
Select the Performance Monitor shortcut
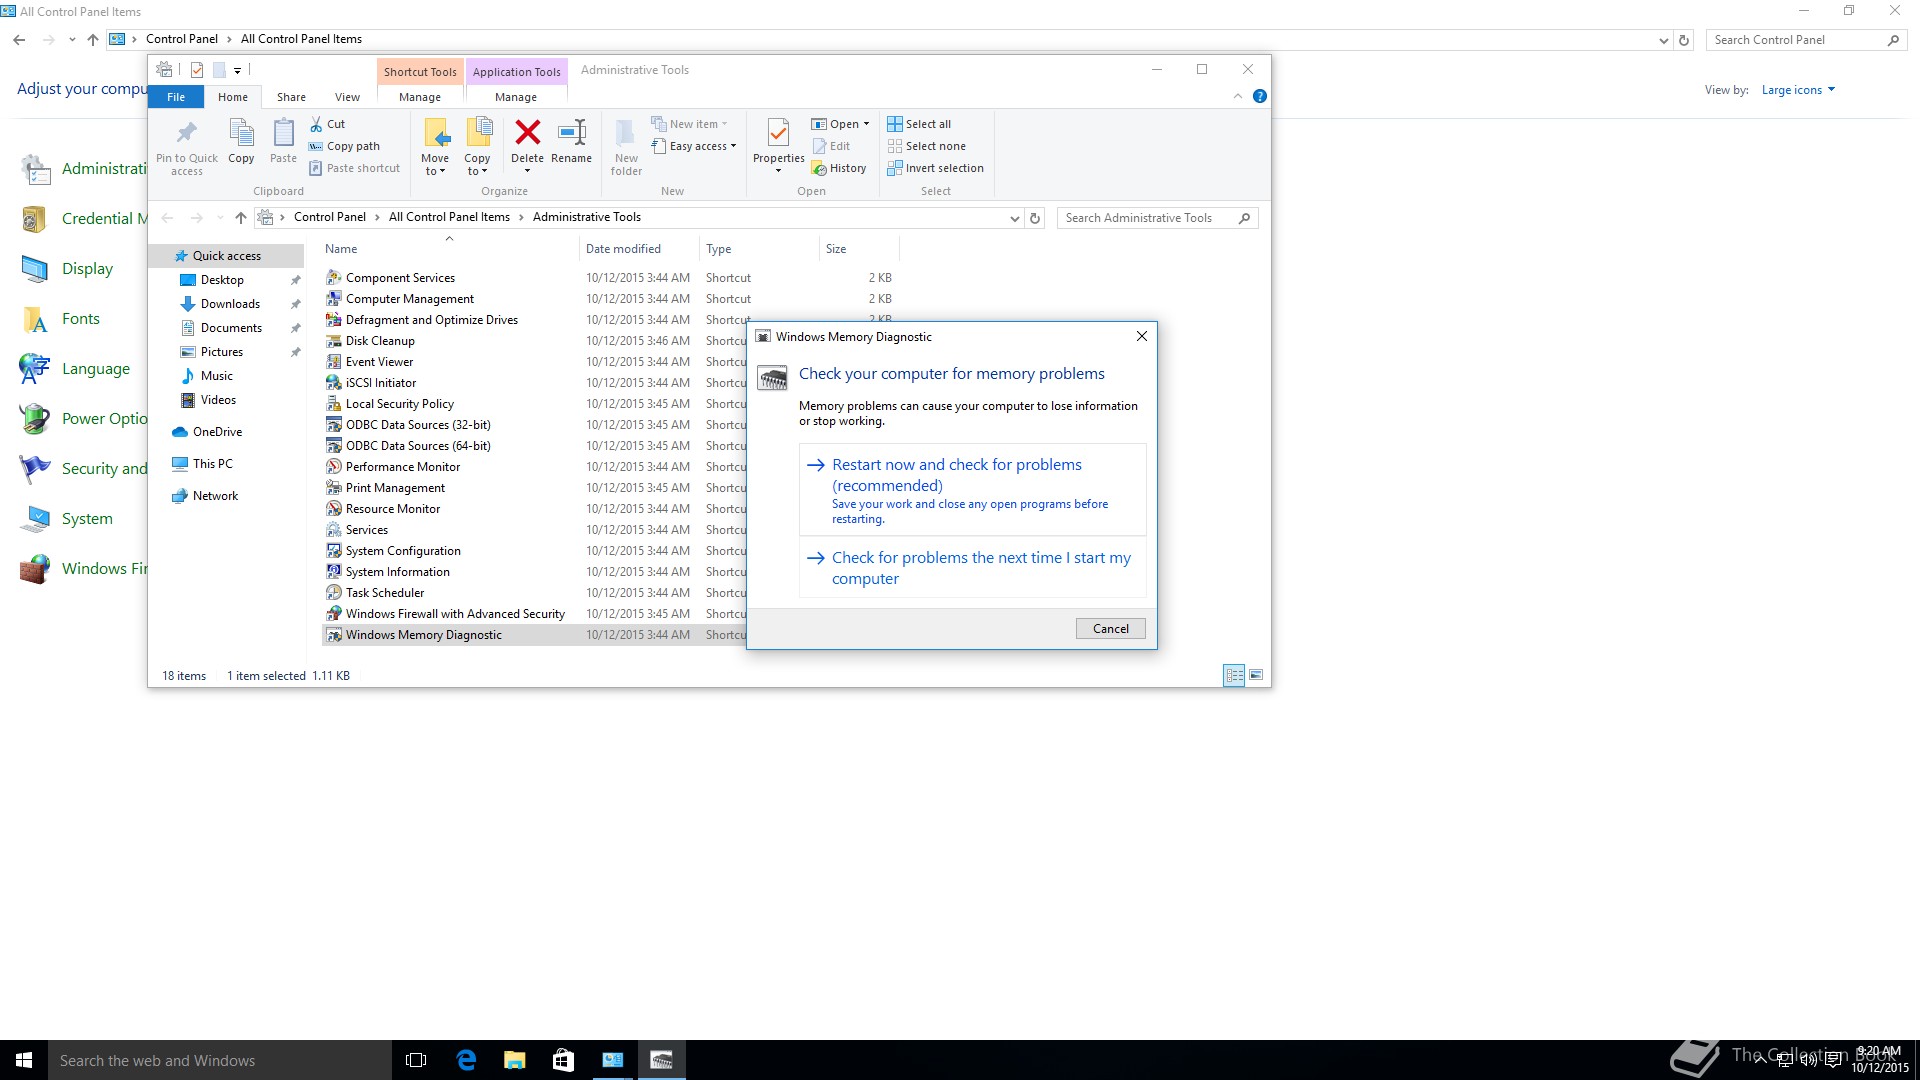(403, 467)
